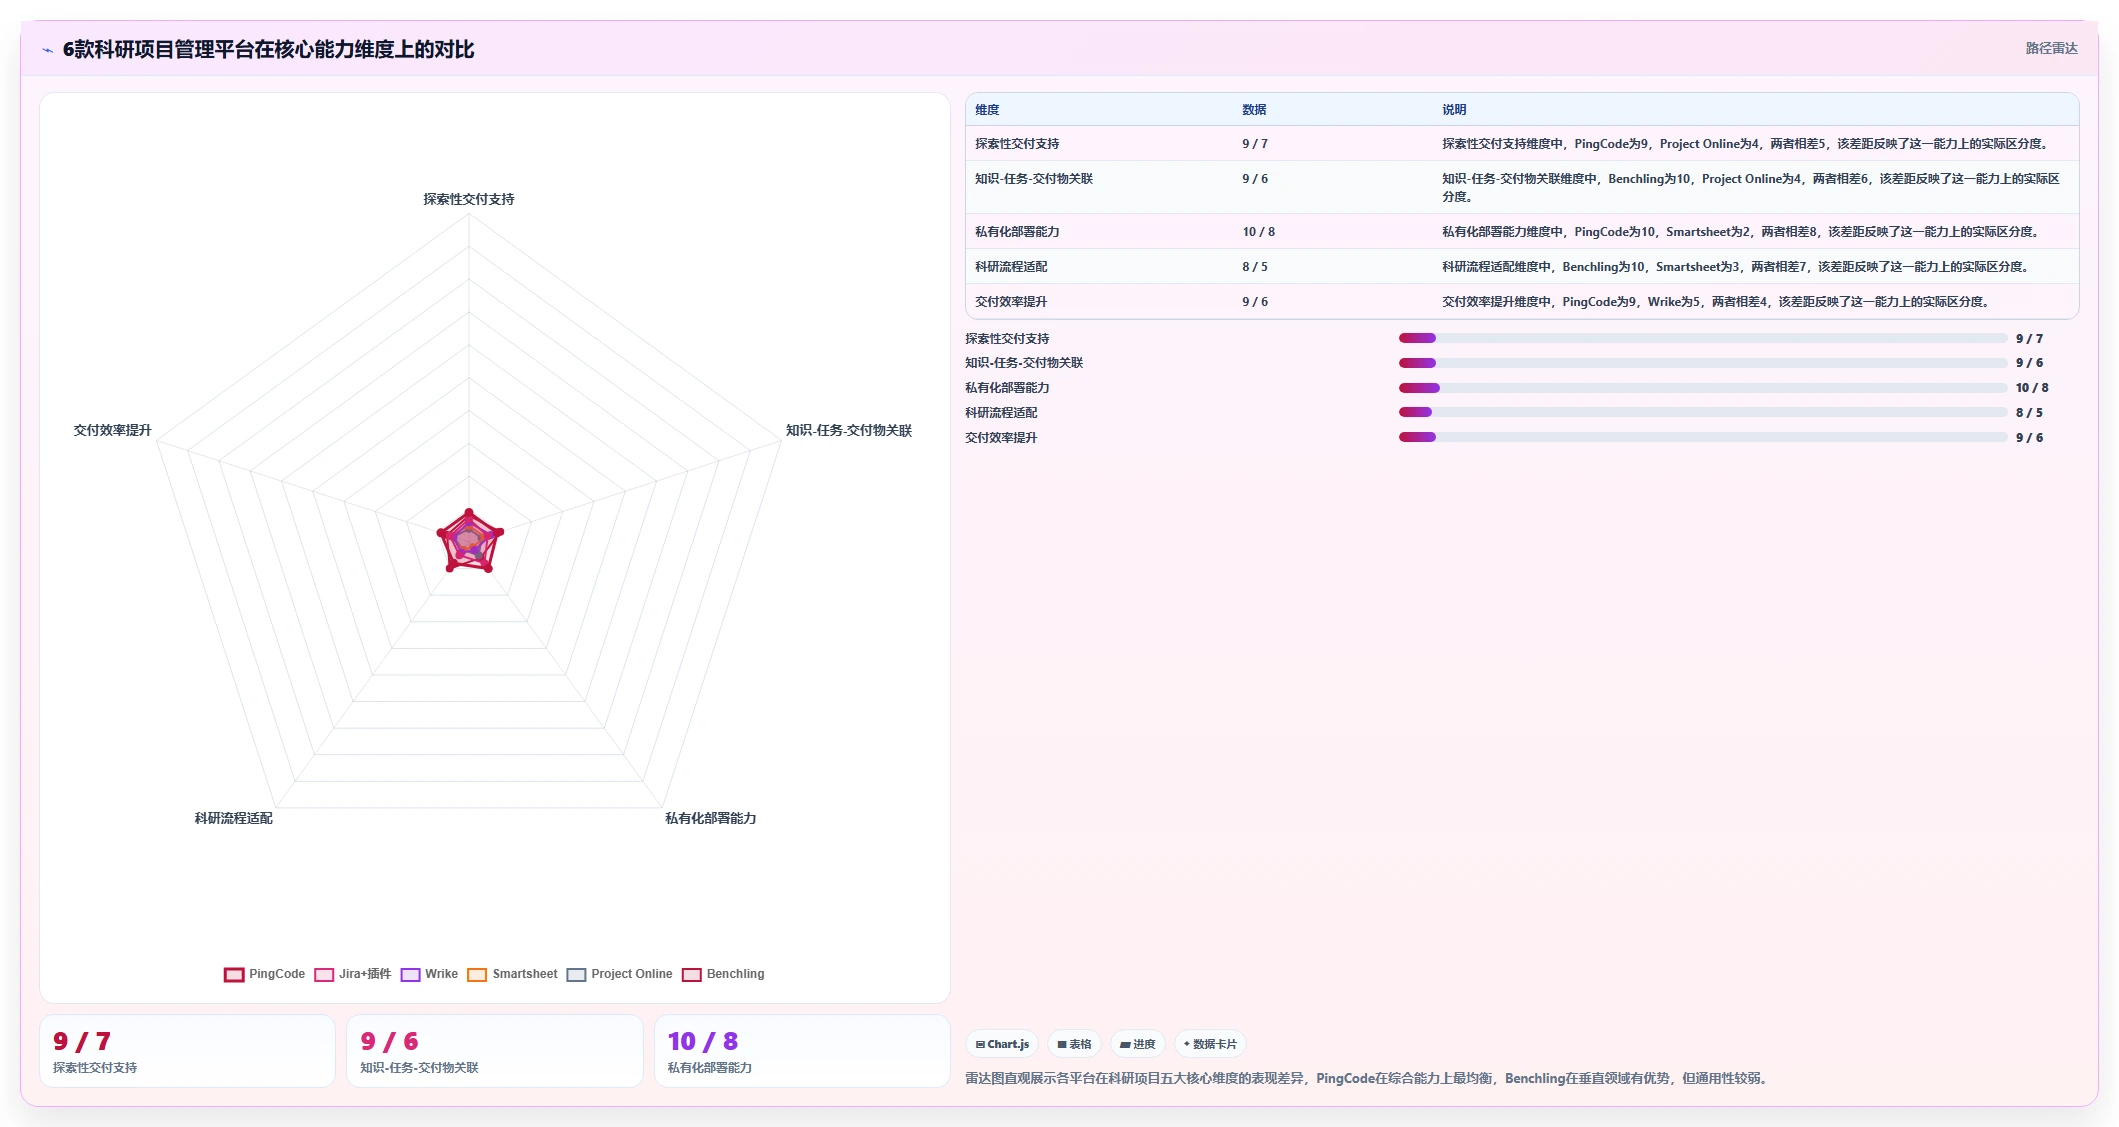Toggle Wrike legend swatch
The image size is (2119, 1127).
pyautogui.click(x=410, y=974)
